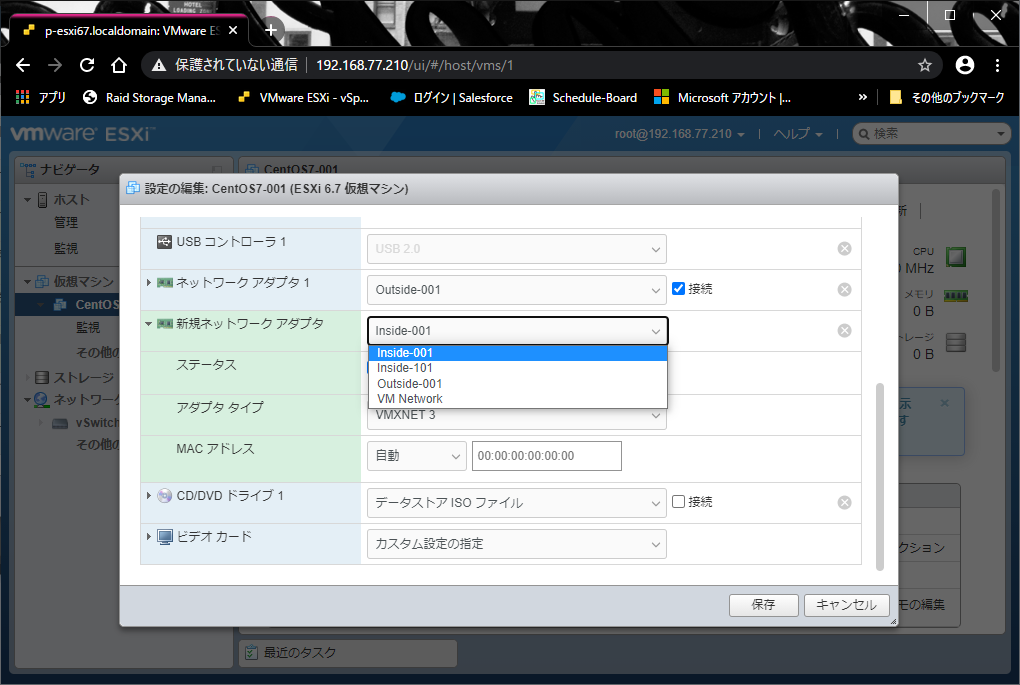Close the p-esxi67.localdomain tab
1020x685 pixels.
(233, 31)
